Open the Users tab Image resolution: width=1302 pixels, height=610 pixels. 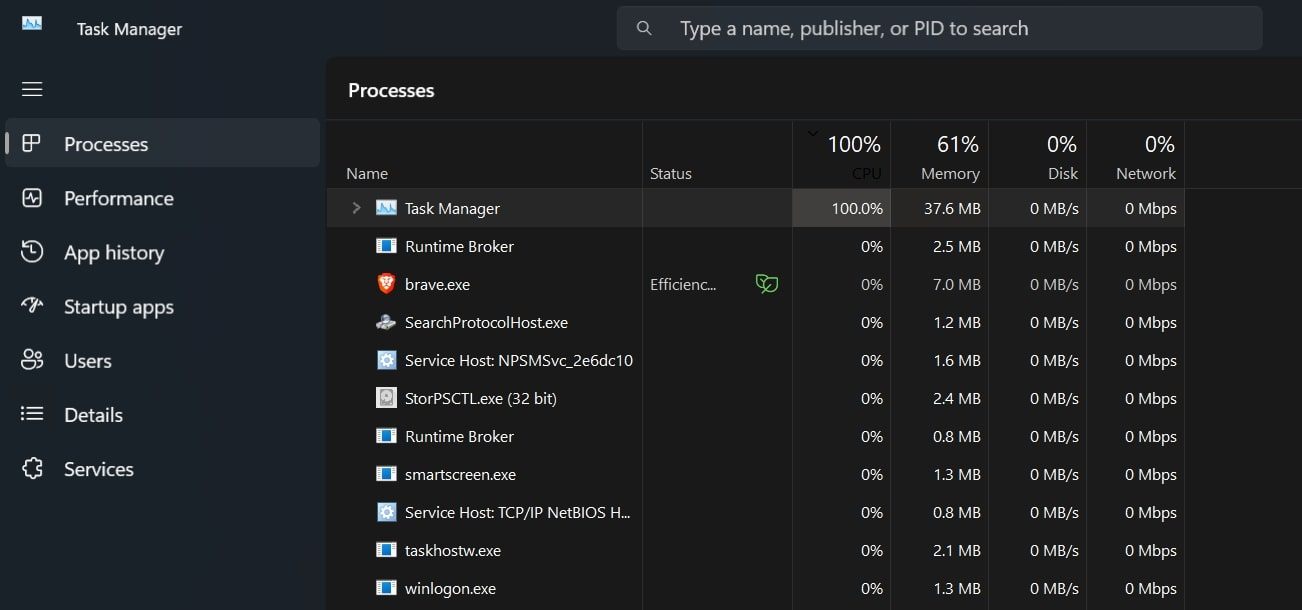163,359
